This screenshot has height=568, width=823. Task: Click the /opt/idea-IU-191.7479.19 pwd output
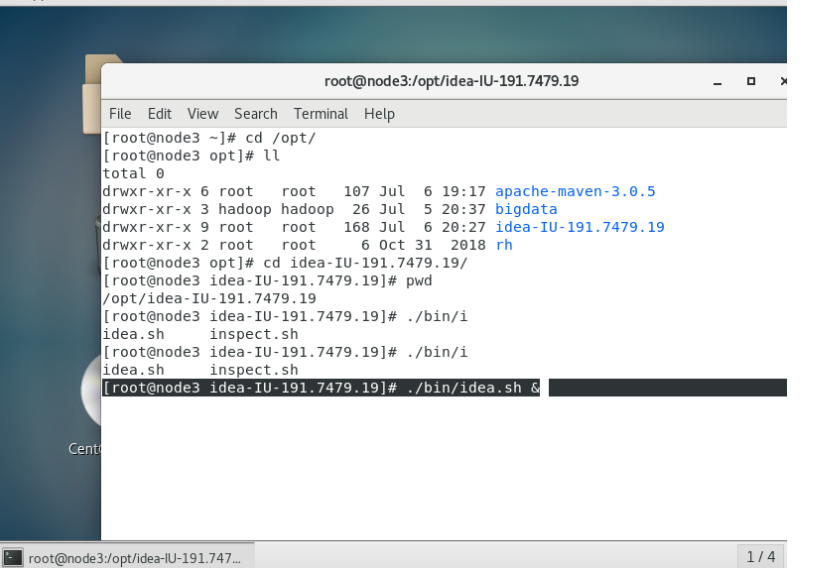click(x=209, y=299)
